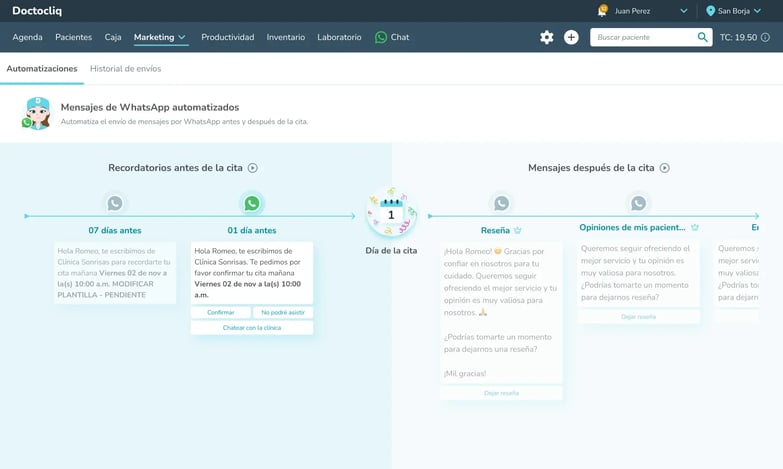
Task: Click the crown icon next to Reseña
Action: coord(517,230)
